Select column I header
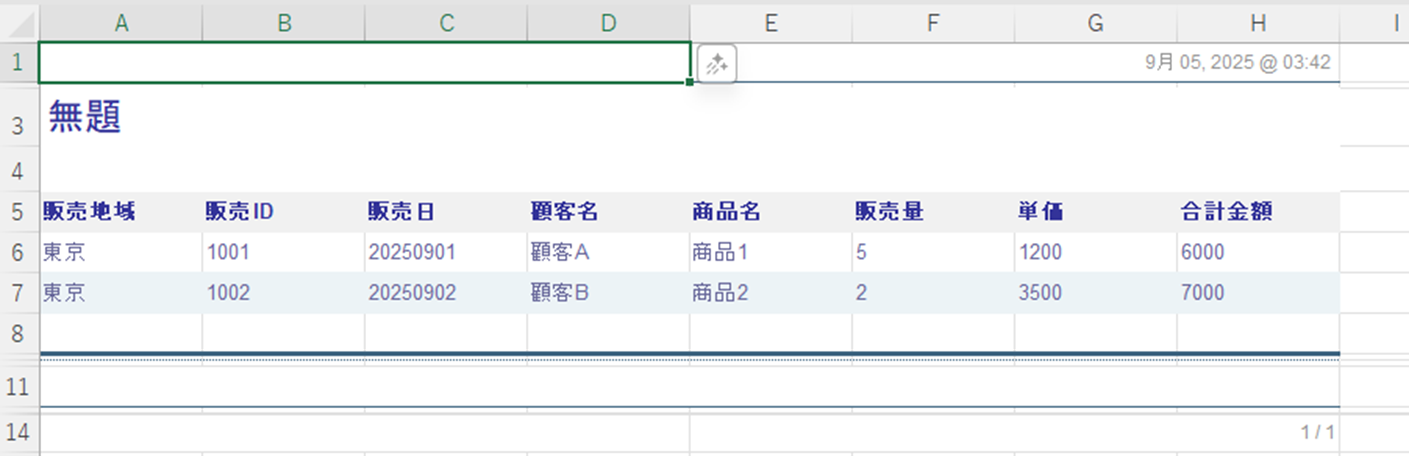Viewport: 1409px width, 456px height. (1375, 24)
